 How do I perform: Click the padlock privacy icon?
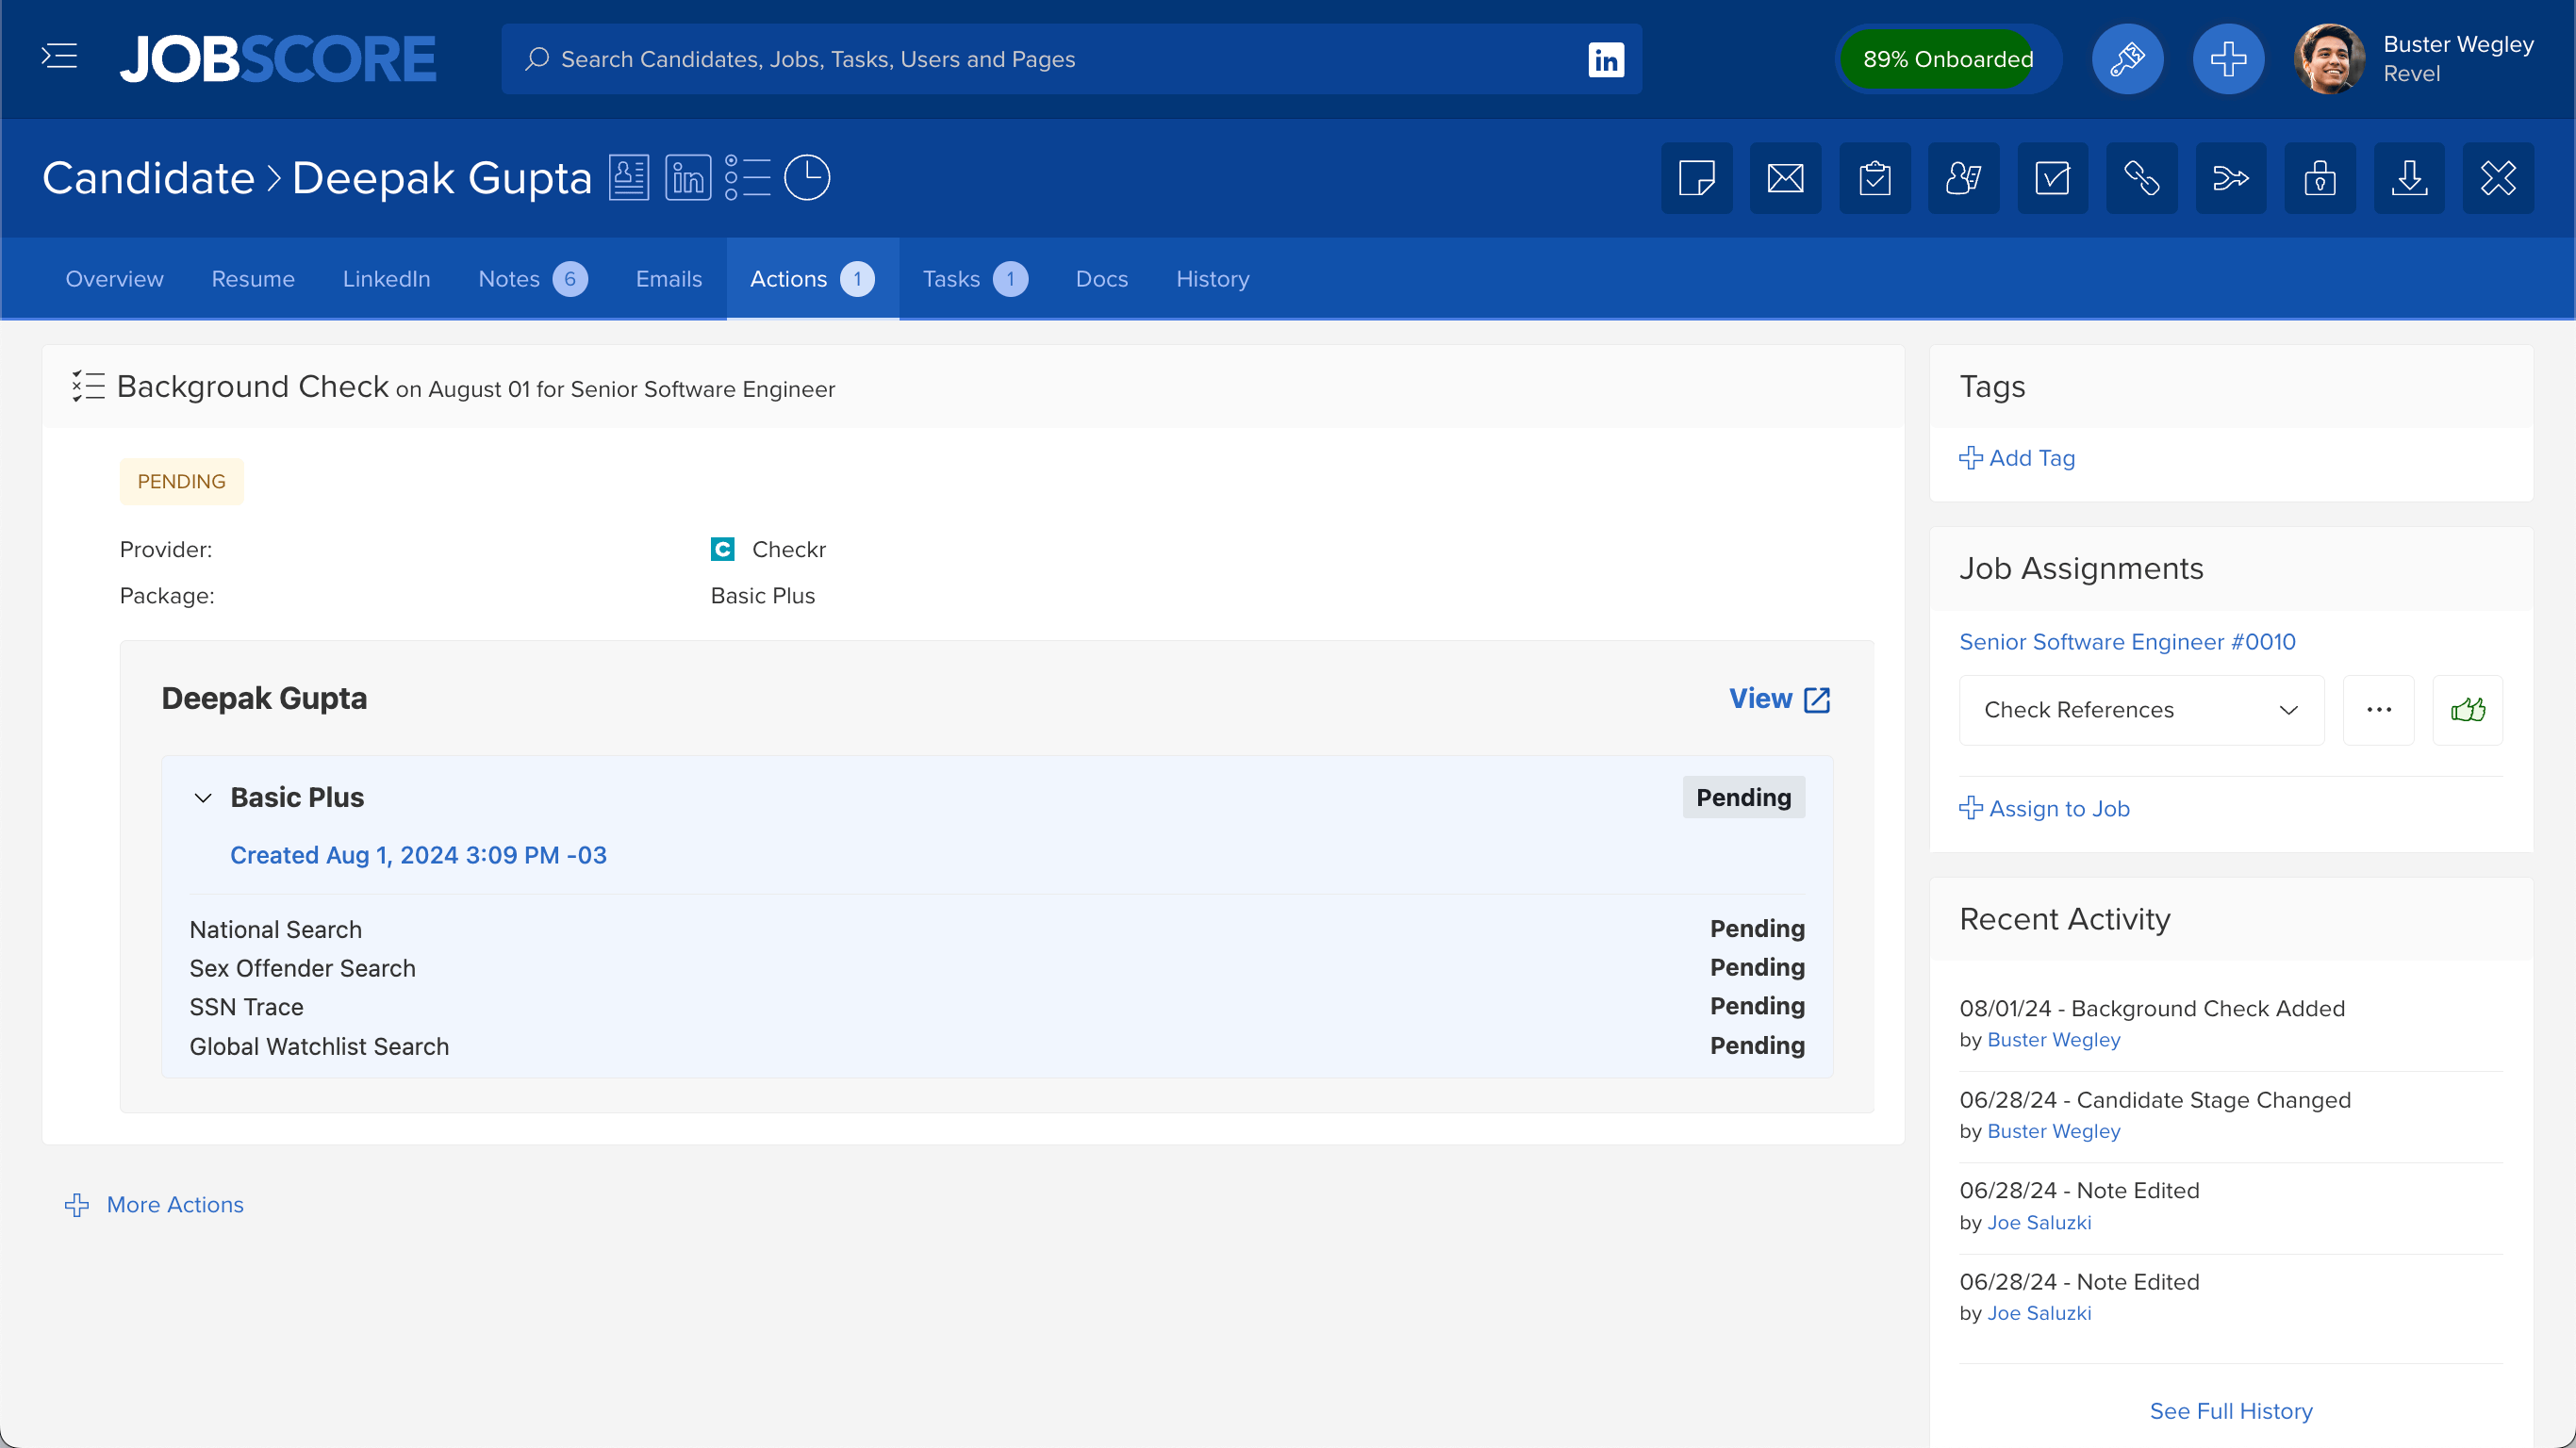coord(2319,178)
